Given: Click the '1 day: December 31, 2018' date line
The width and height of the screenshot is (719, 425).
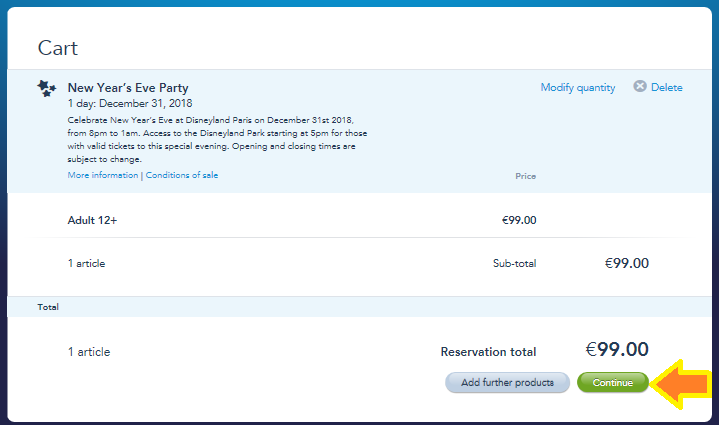Looking at the screenshot, I should pyautogui.click(x=130, y=103).
